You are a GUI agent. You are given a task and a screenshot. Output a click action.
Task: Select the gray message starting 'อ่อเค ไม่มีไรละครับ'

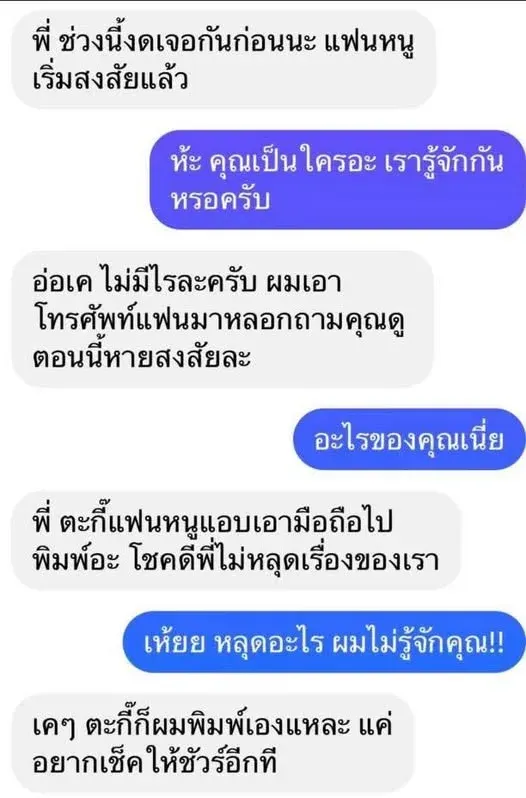(222, 320)
